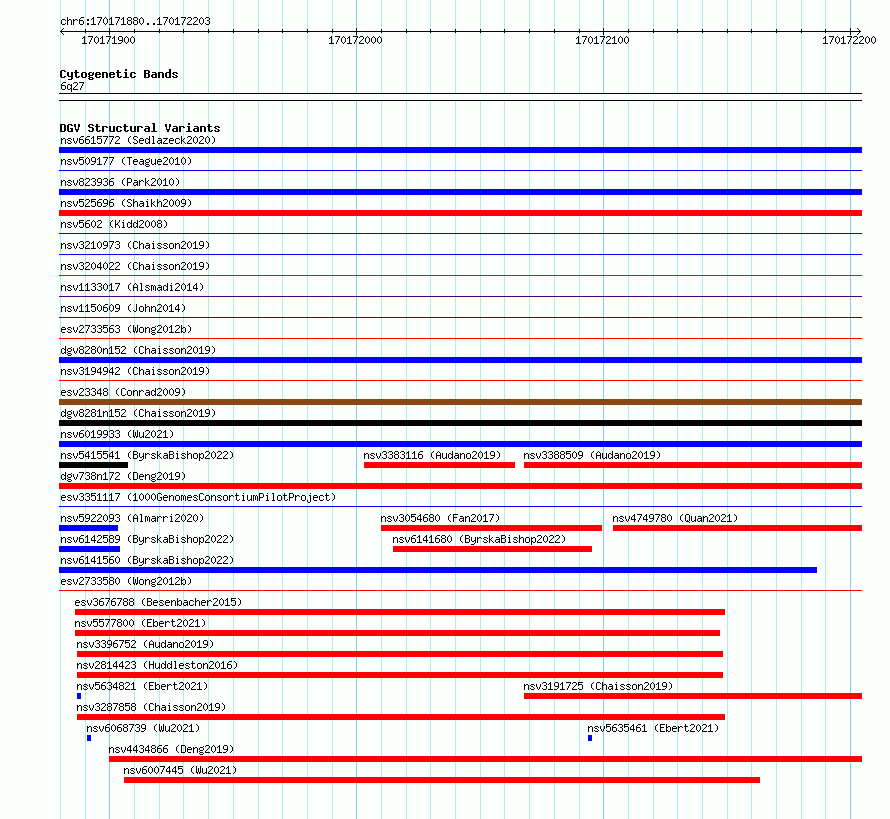Click the short blue nsv6142589 bar
The width and height of the screenshot is (890, 819).
[90, 549]
